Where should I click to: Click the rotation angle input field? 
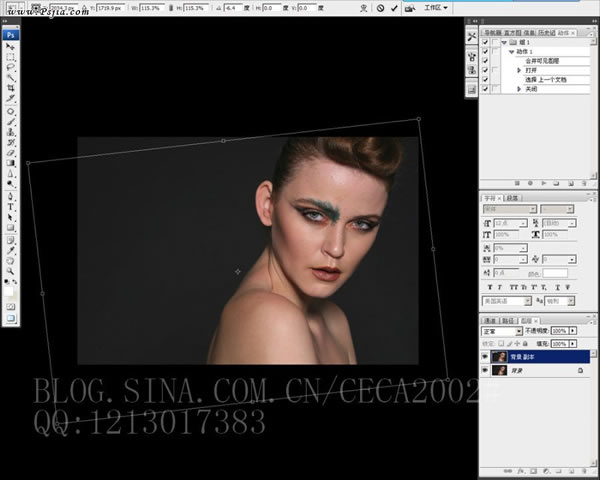click(235, 8)
